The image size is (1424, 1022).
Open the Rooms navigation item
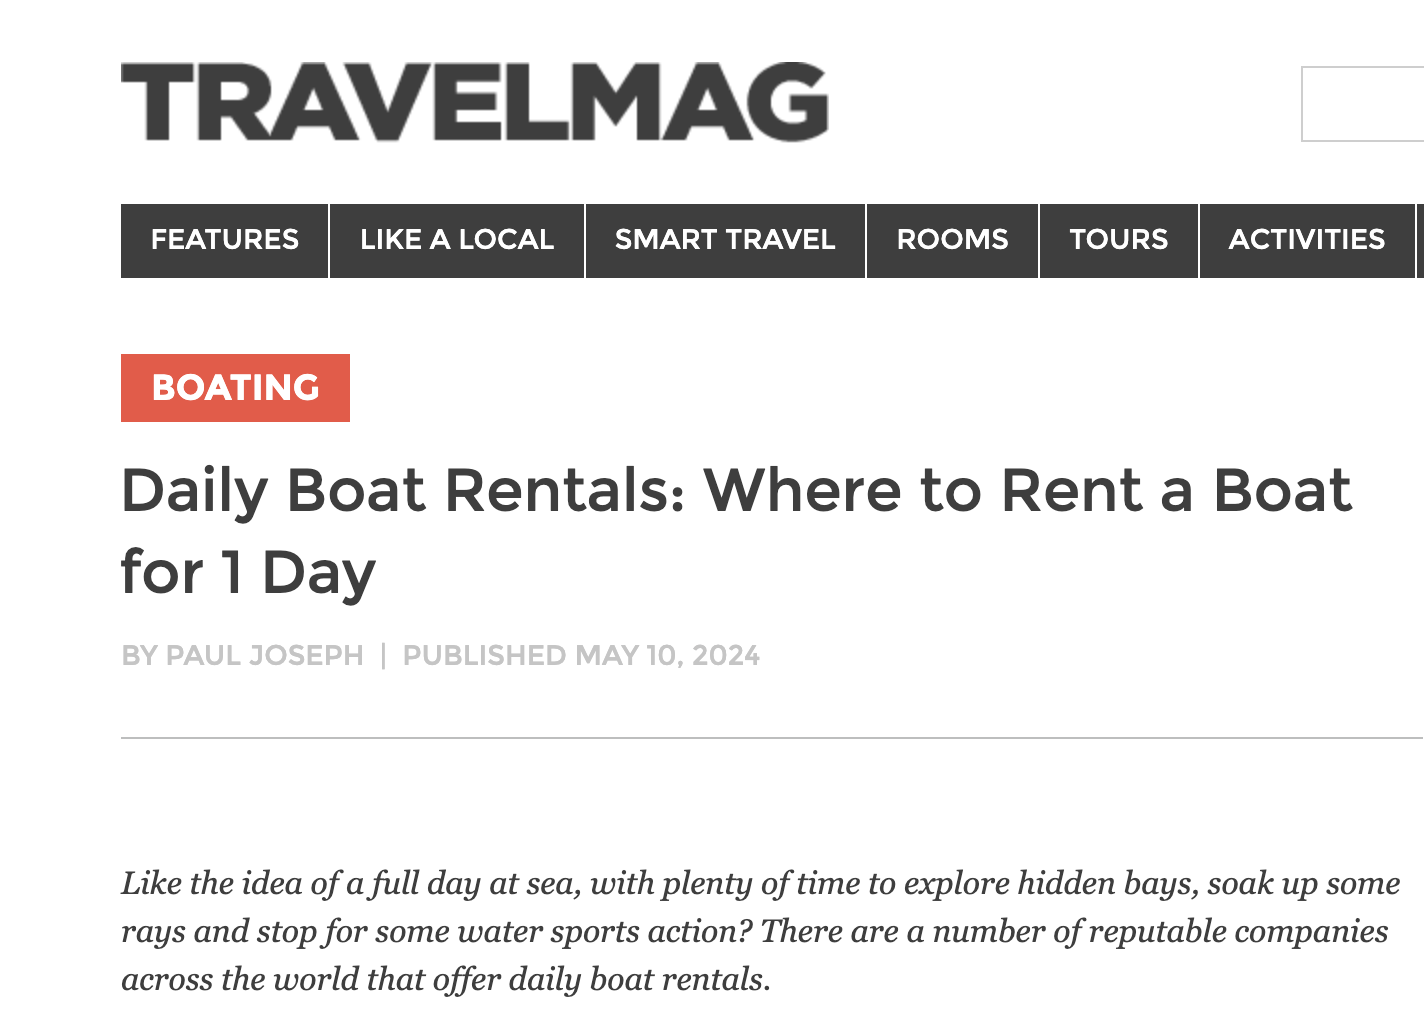(x=952, y=240)
